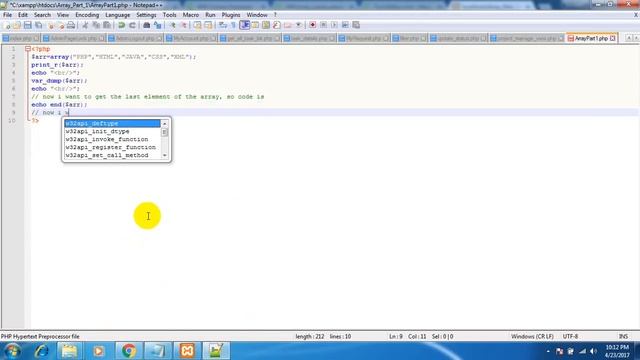Toggle the Word wrap toolbar button
The image size is (640, 360).
[x=223, y=25]
